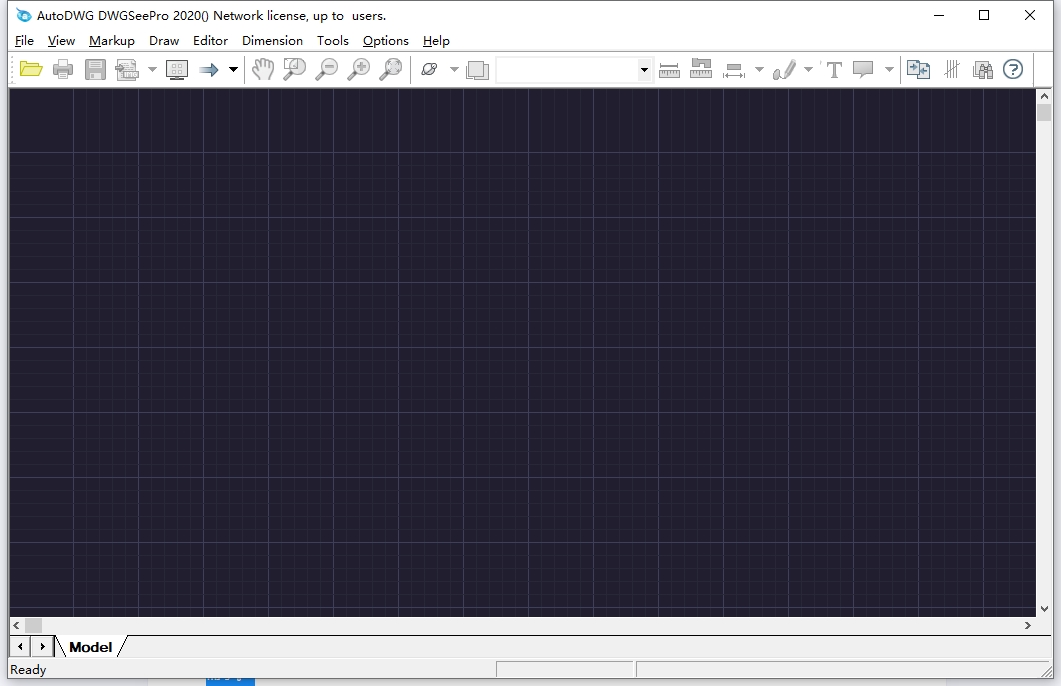Viewport: 1061px width, 686px height.
Task: Expand the orbit view dropdown arrow
Action: pyautogui.click(x=454, y=70)
